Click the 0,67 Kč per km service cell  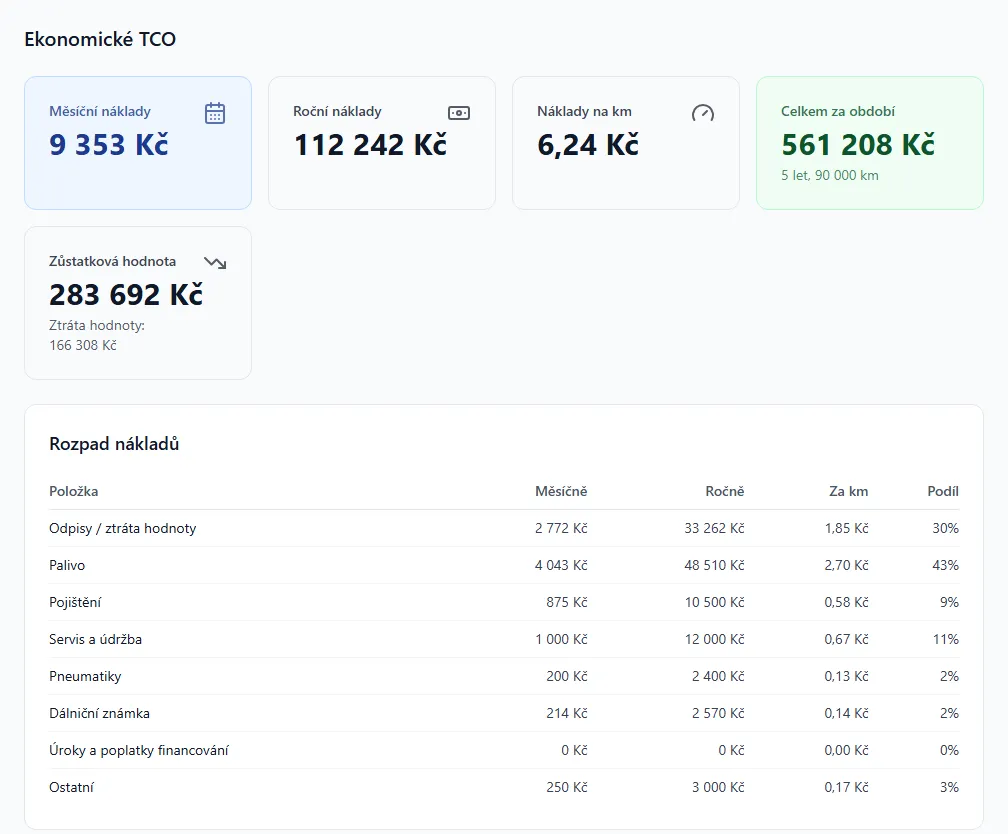846,639
